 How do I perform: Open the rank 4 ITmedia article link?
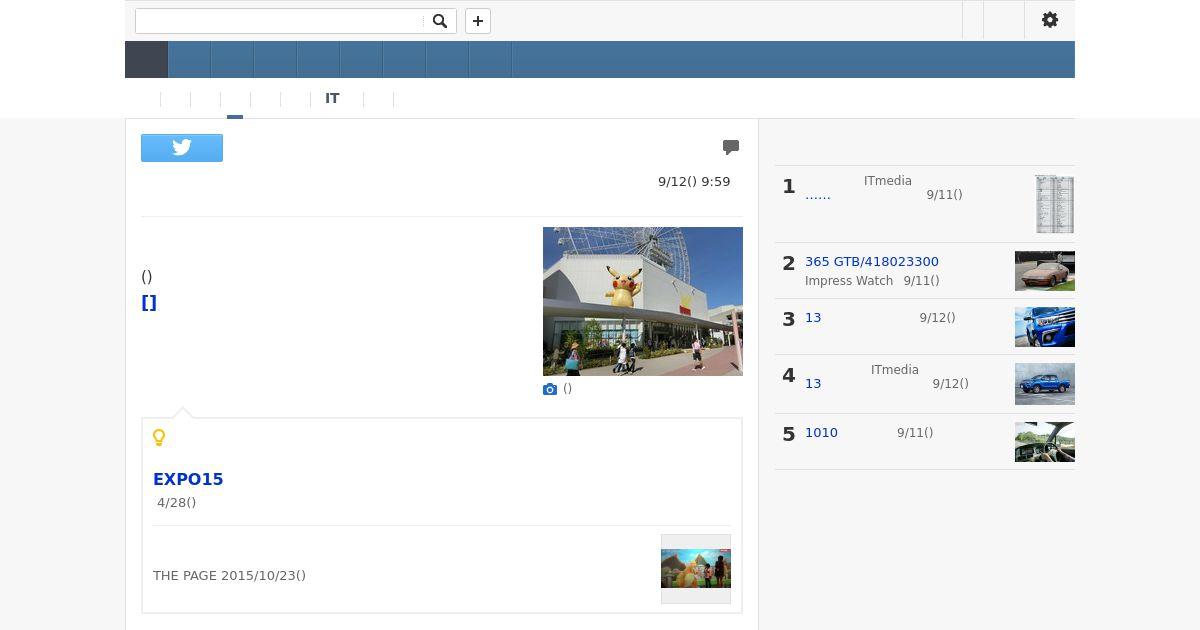click(x=813, y=384)
